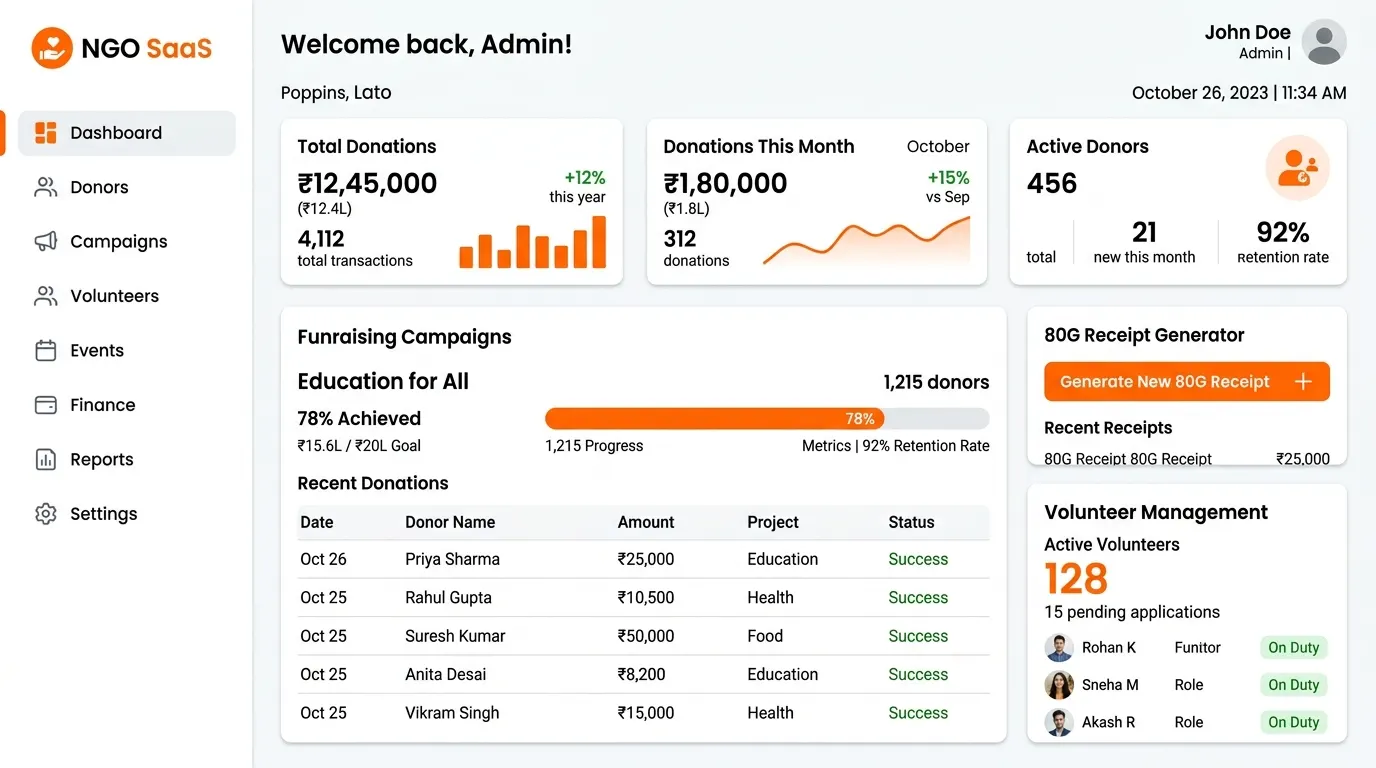Click On Duty badge for Sneha M
Image resolution: width=1376 pixels, height=768 pixels.
point(1294,685)
